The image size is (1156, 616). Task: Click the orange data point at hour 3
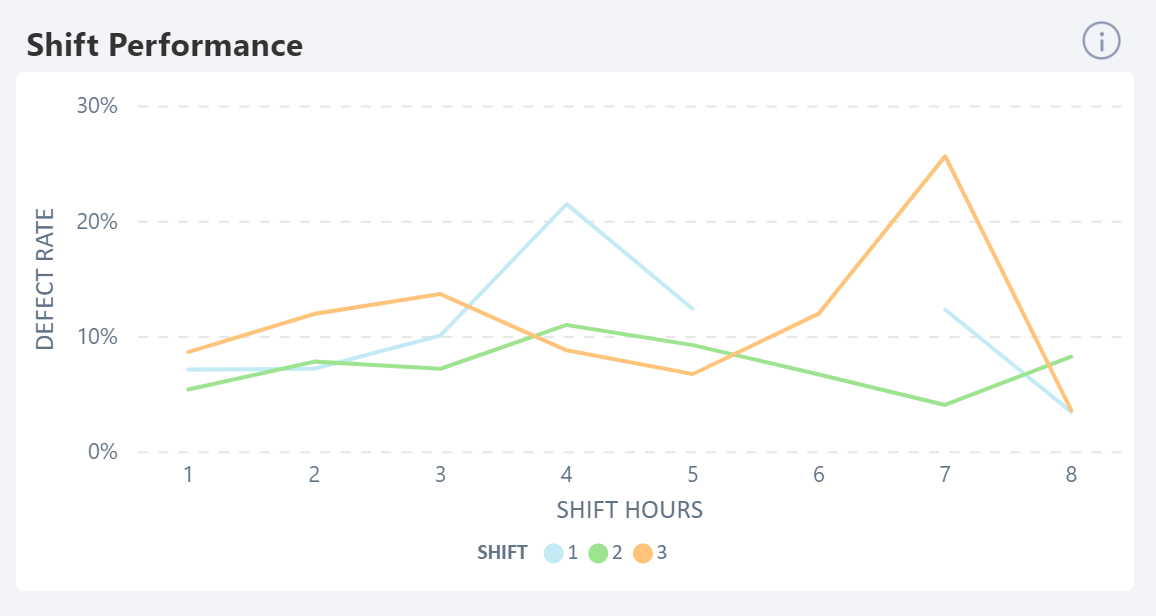pos(439,294)
